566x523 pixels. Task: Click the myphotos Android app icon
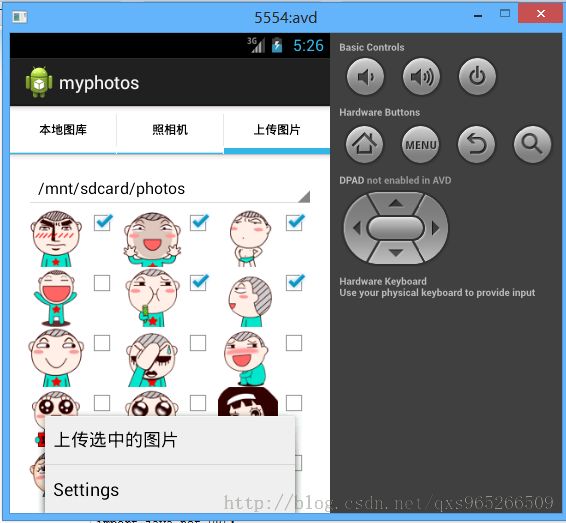(39, 82)
